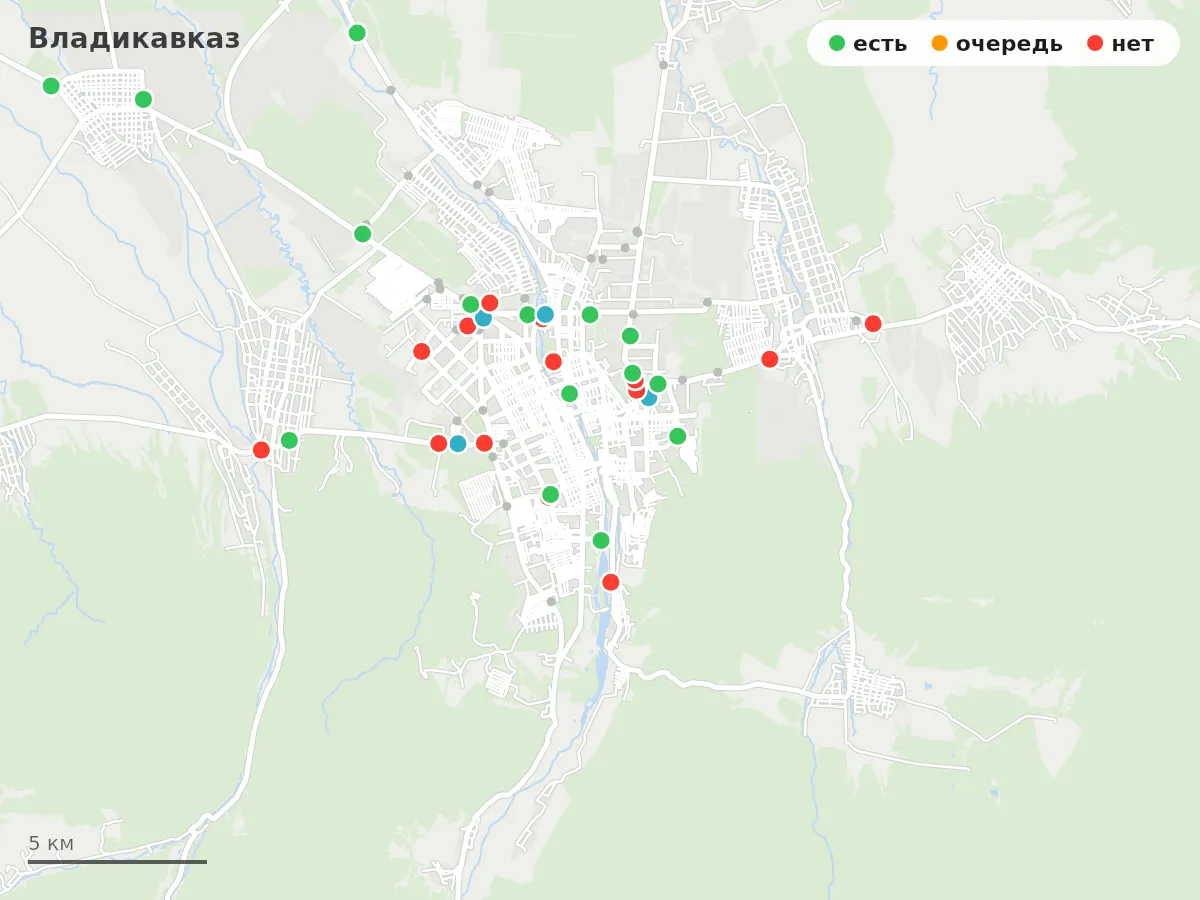This screenshot has width=1200, height=900.
Task: Select the blue marker overlapping red in north center
Action: (545, 314)
